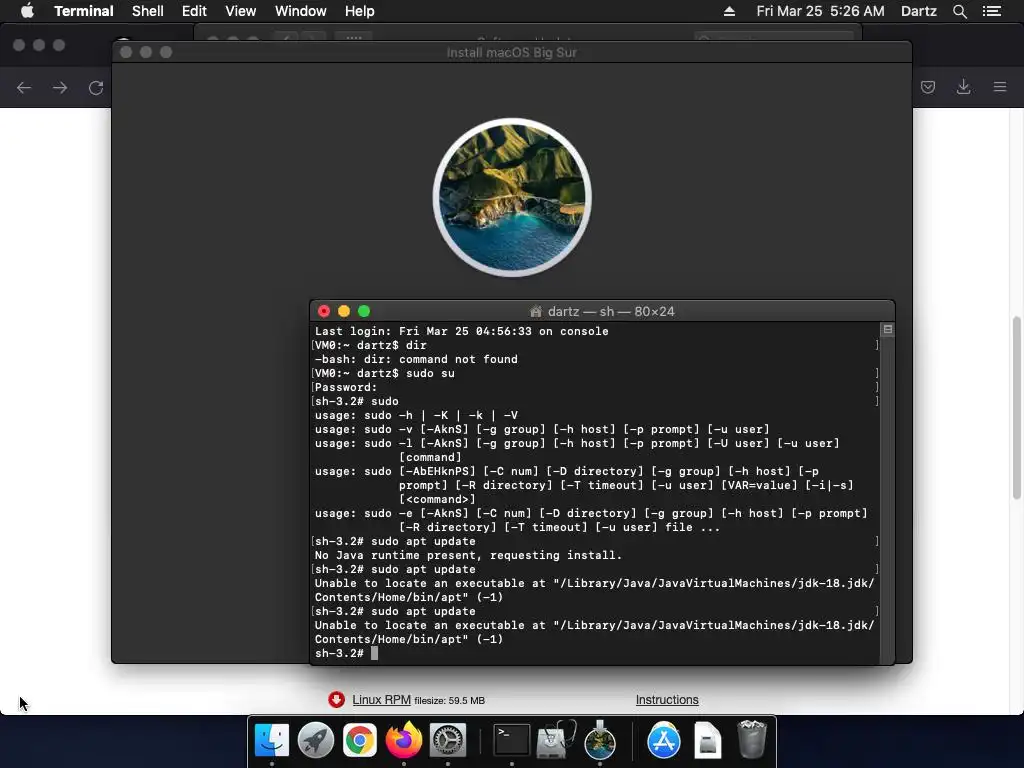Screen dimensions: 1024x768
Task: Click the eject icon in menu bar
Action: coord(729,11)
